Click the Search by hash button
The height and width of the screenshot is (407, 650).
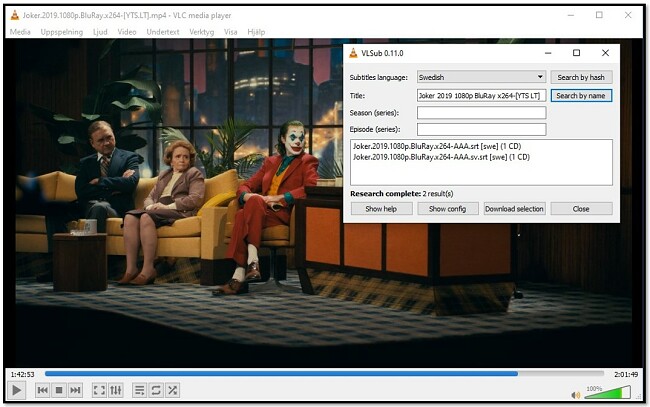click(581, 77)
